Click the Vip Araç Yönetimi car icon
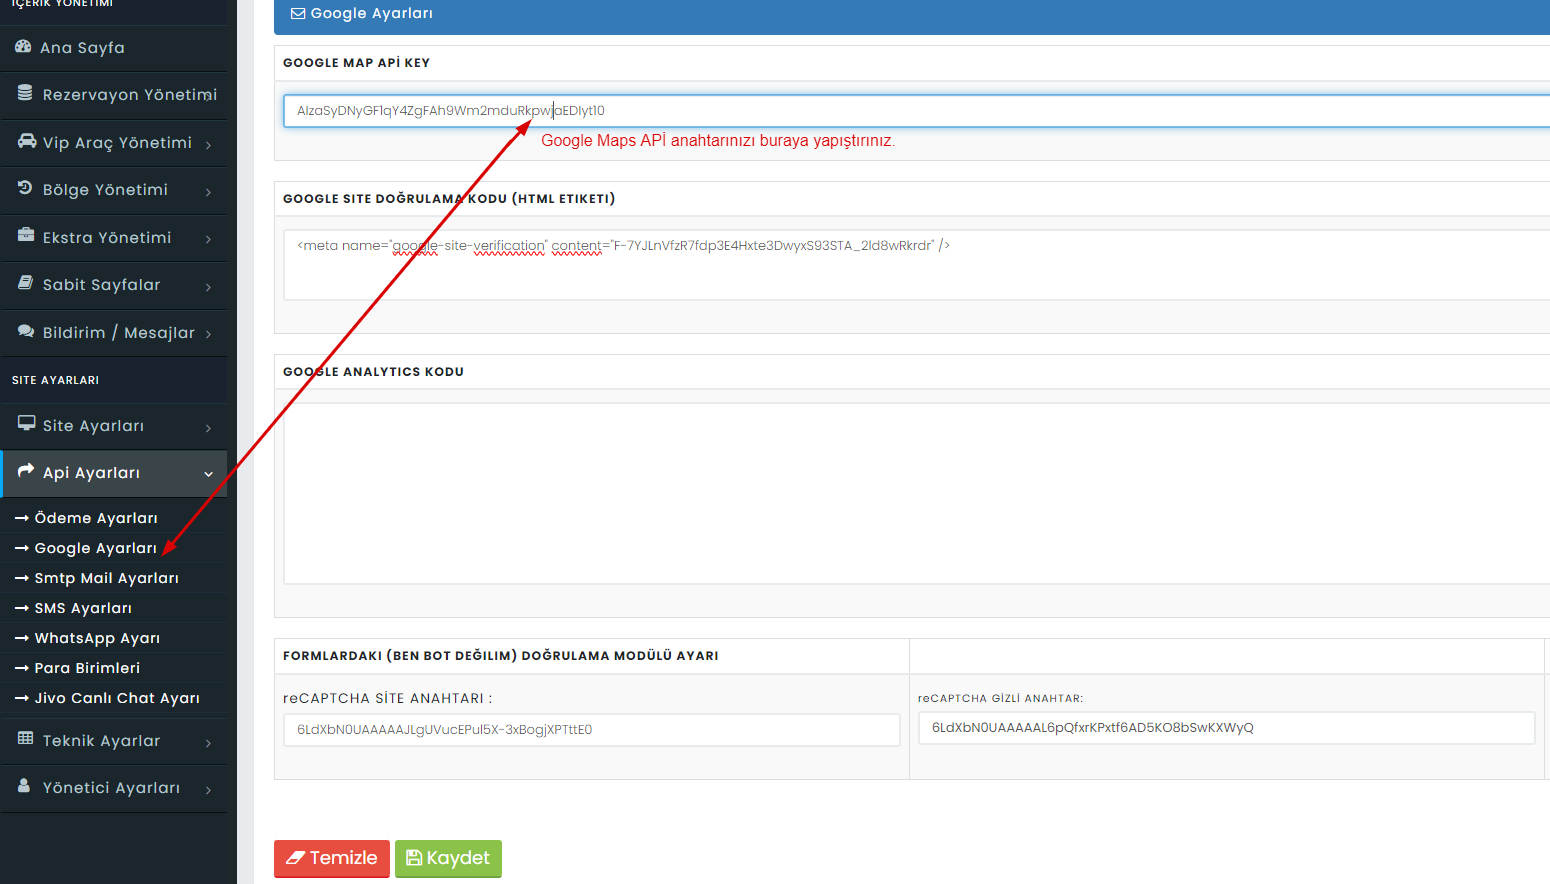This screenshot has width=1550, height=884. click(27, 141)
